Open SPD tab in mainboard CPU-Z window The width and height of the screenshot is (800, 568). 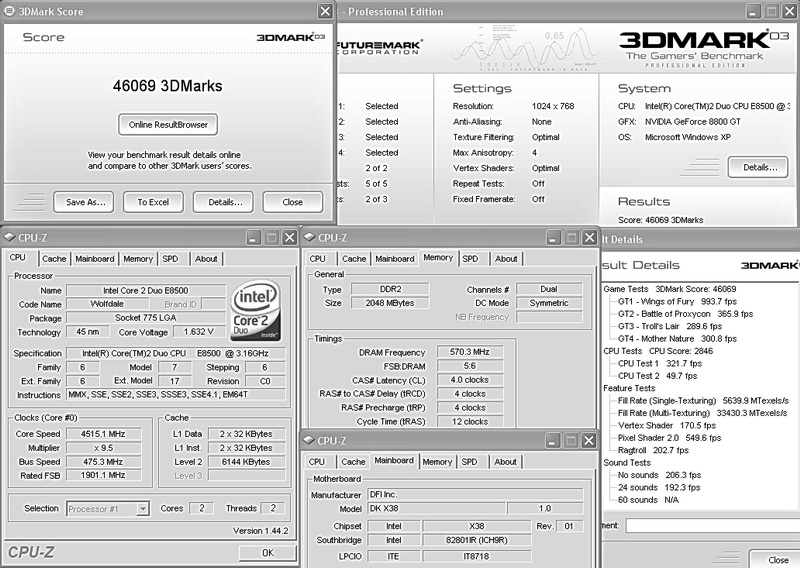coord(469,462)
